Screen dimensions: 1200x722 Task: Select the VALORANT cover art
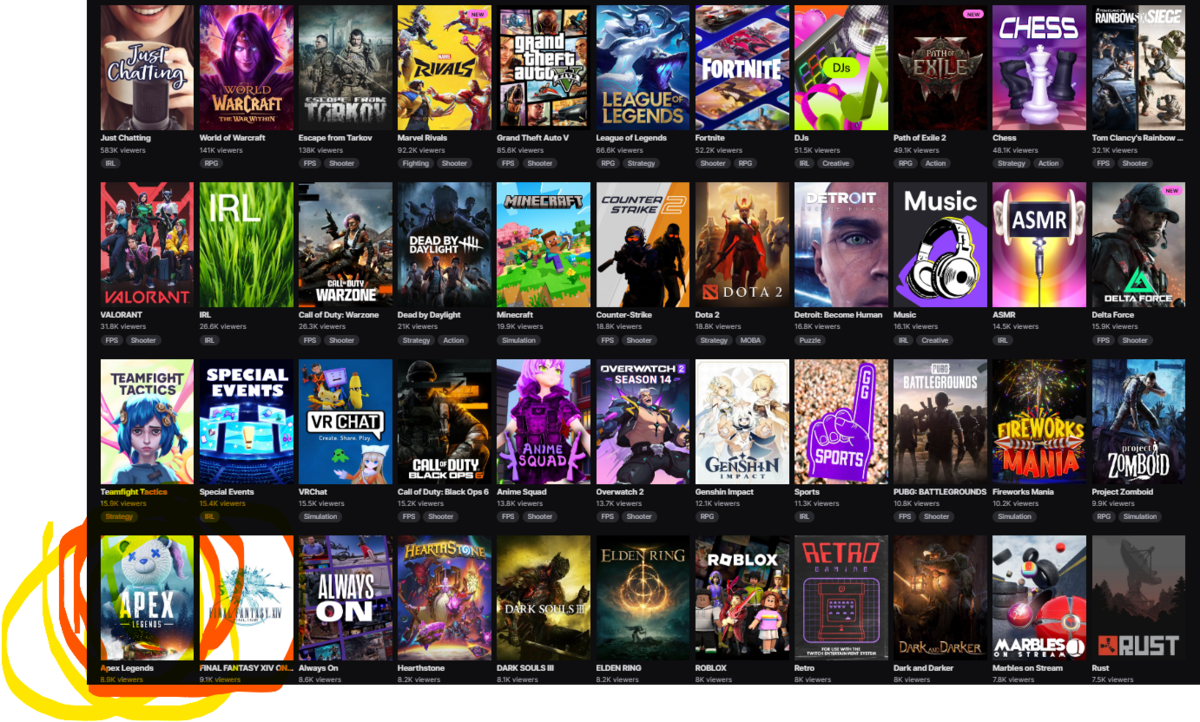(147, 244)
